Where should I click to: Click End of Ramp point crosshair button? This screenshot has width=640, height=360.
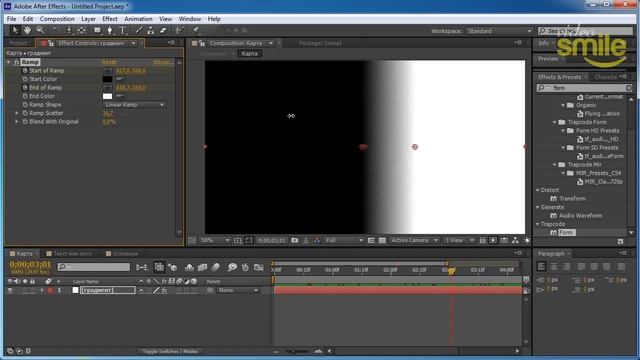[x=107, y=88]
